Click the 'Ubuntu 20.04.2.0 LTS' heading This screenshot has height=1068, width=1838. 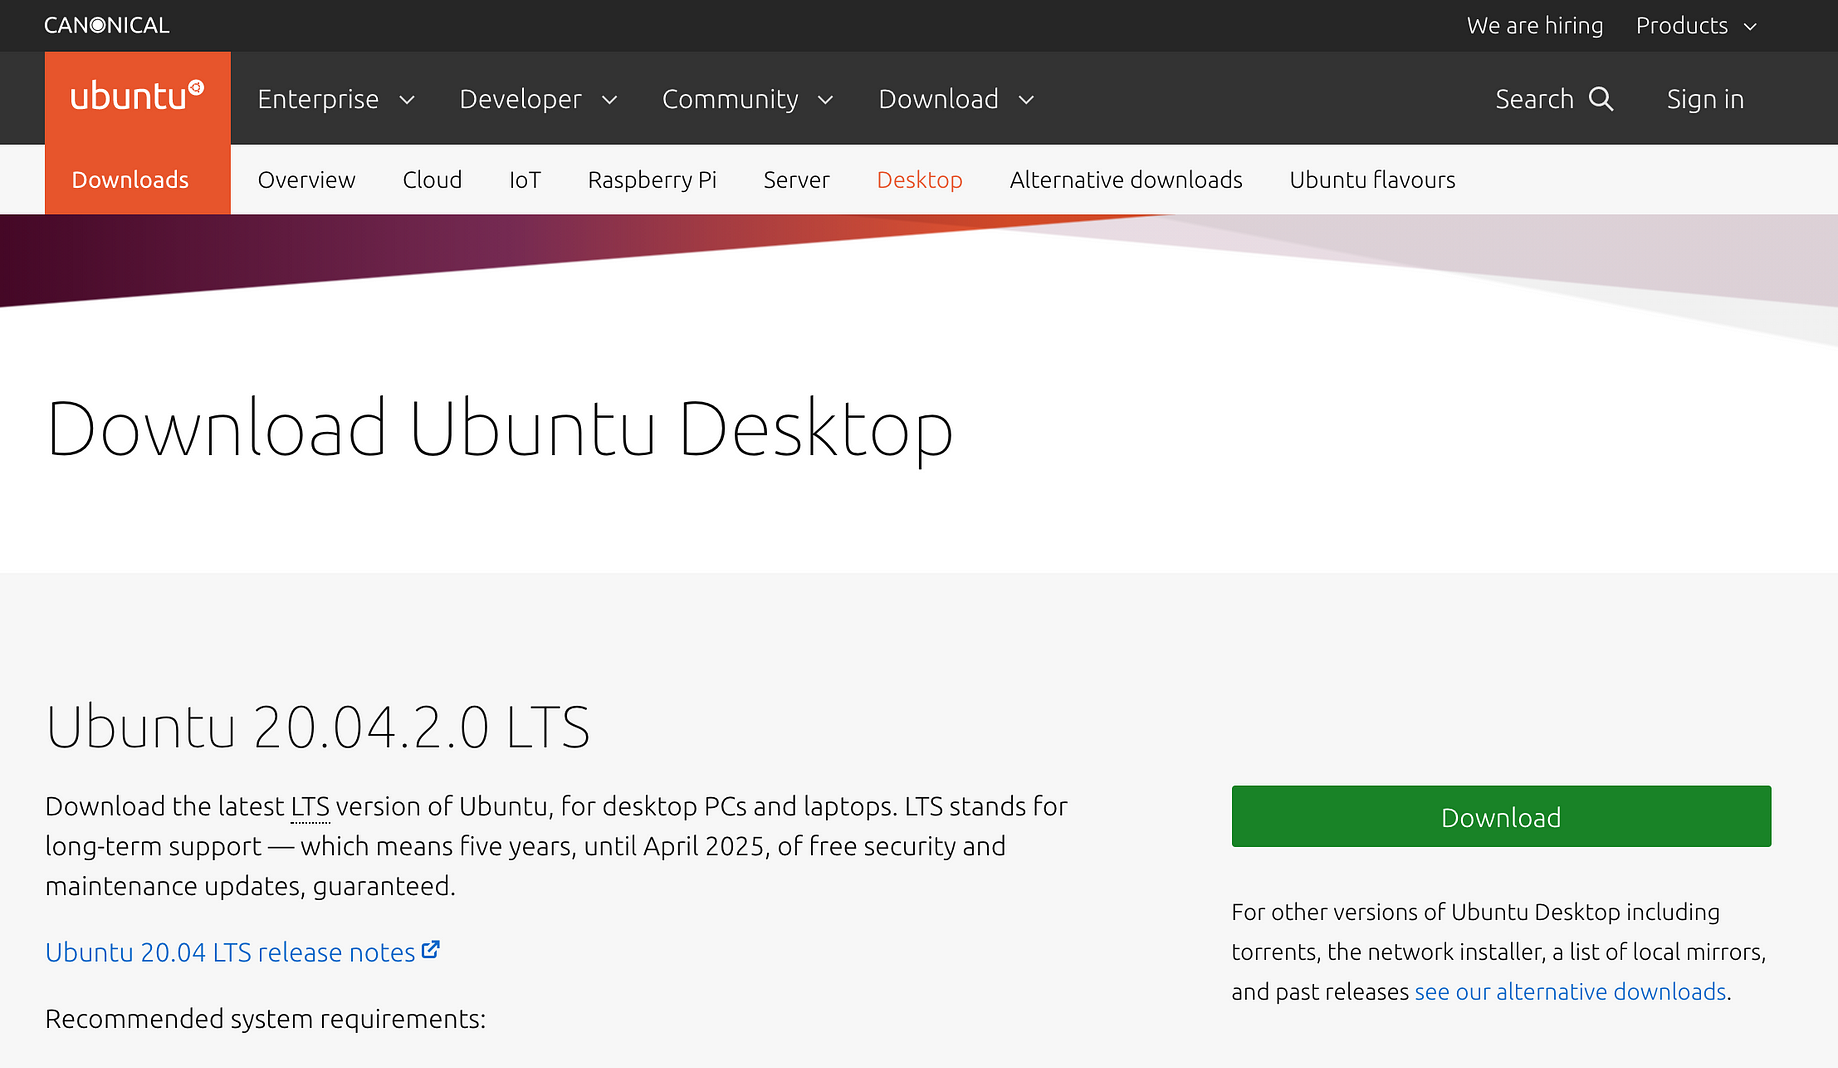(x=318, y=727)
